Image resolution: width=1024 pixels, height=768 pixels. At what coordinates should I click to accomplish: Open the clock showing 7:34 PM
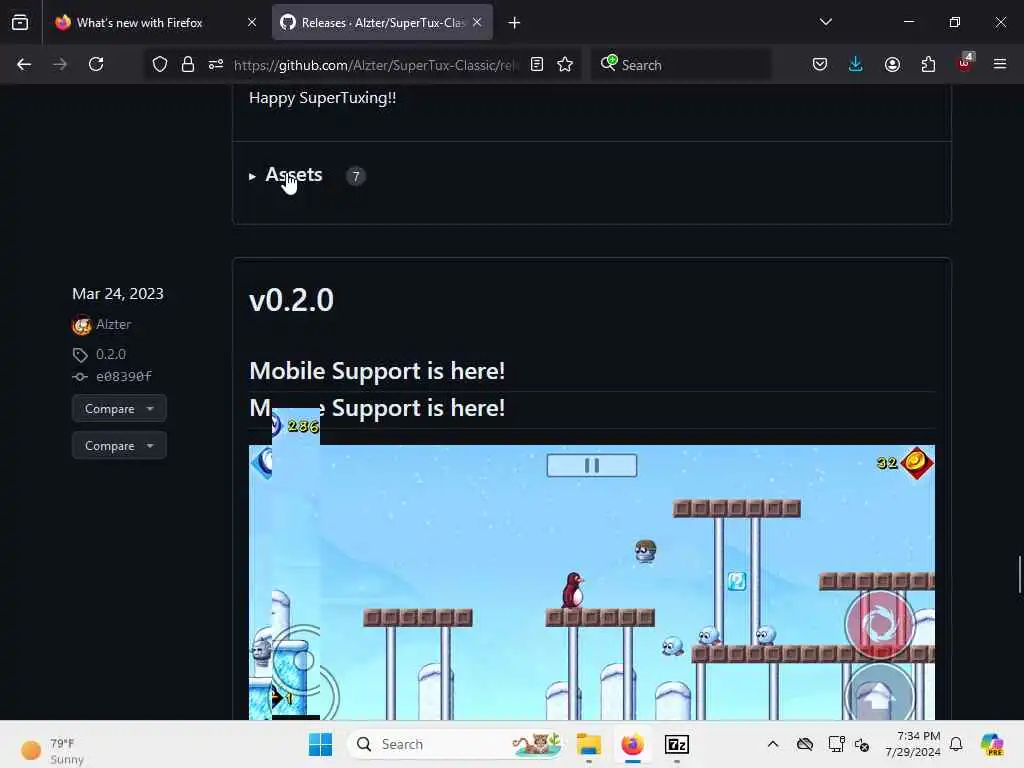tap(912, 744)
